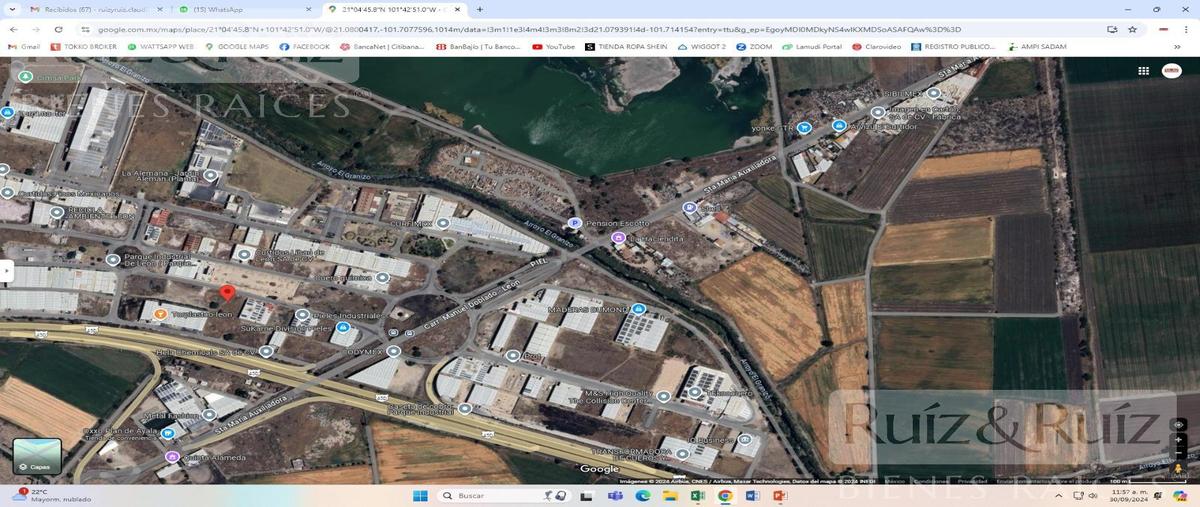Open the Clarovideo bookmark

(876, 47)
